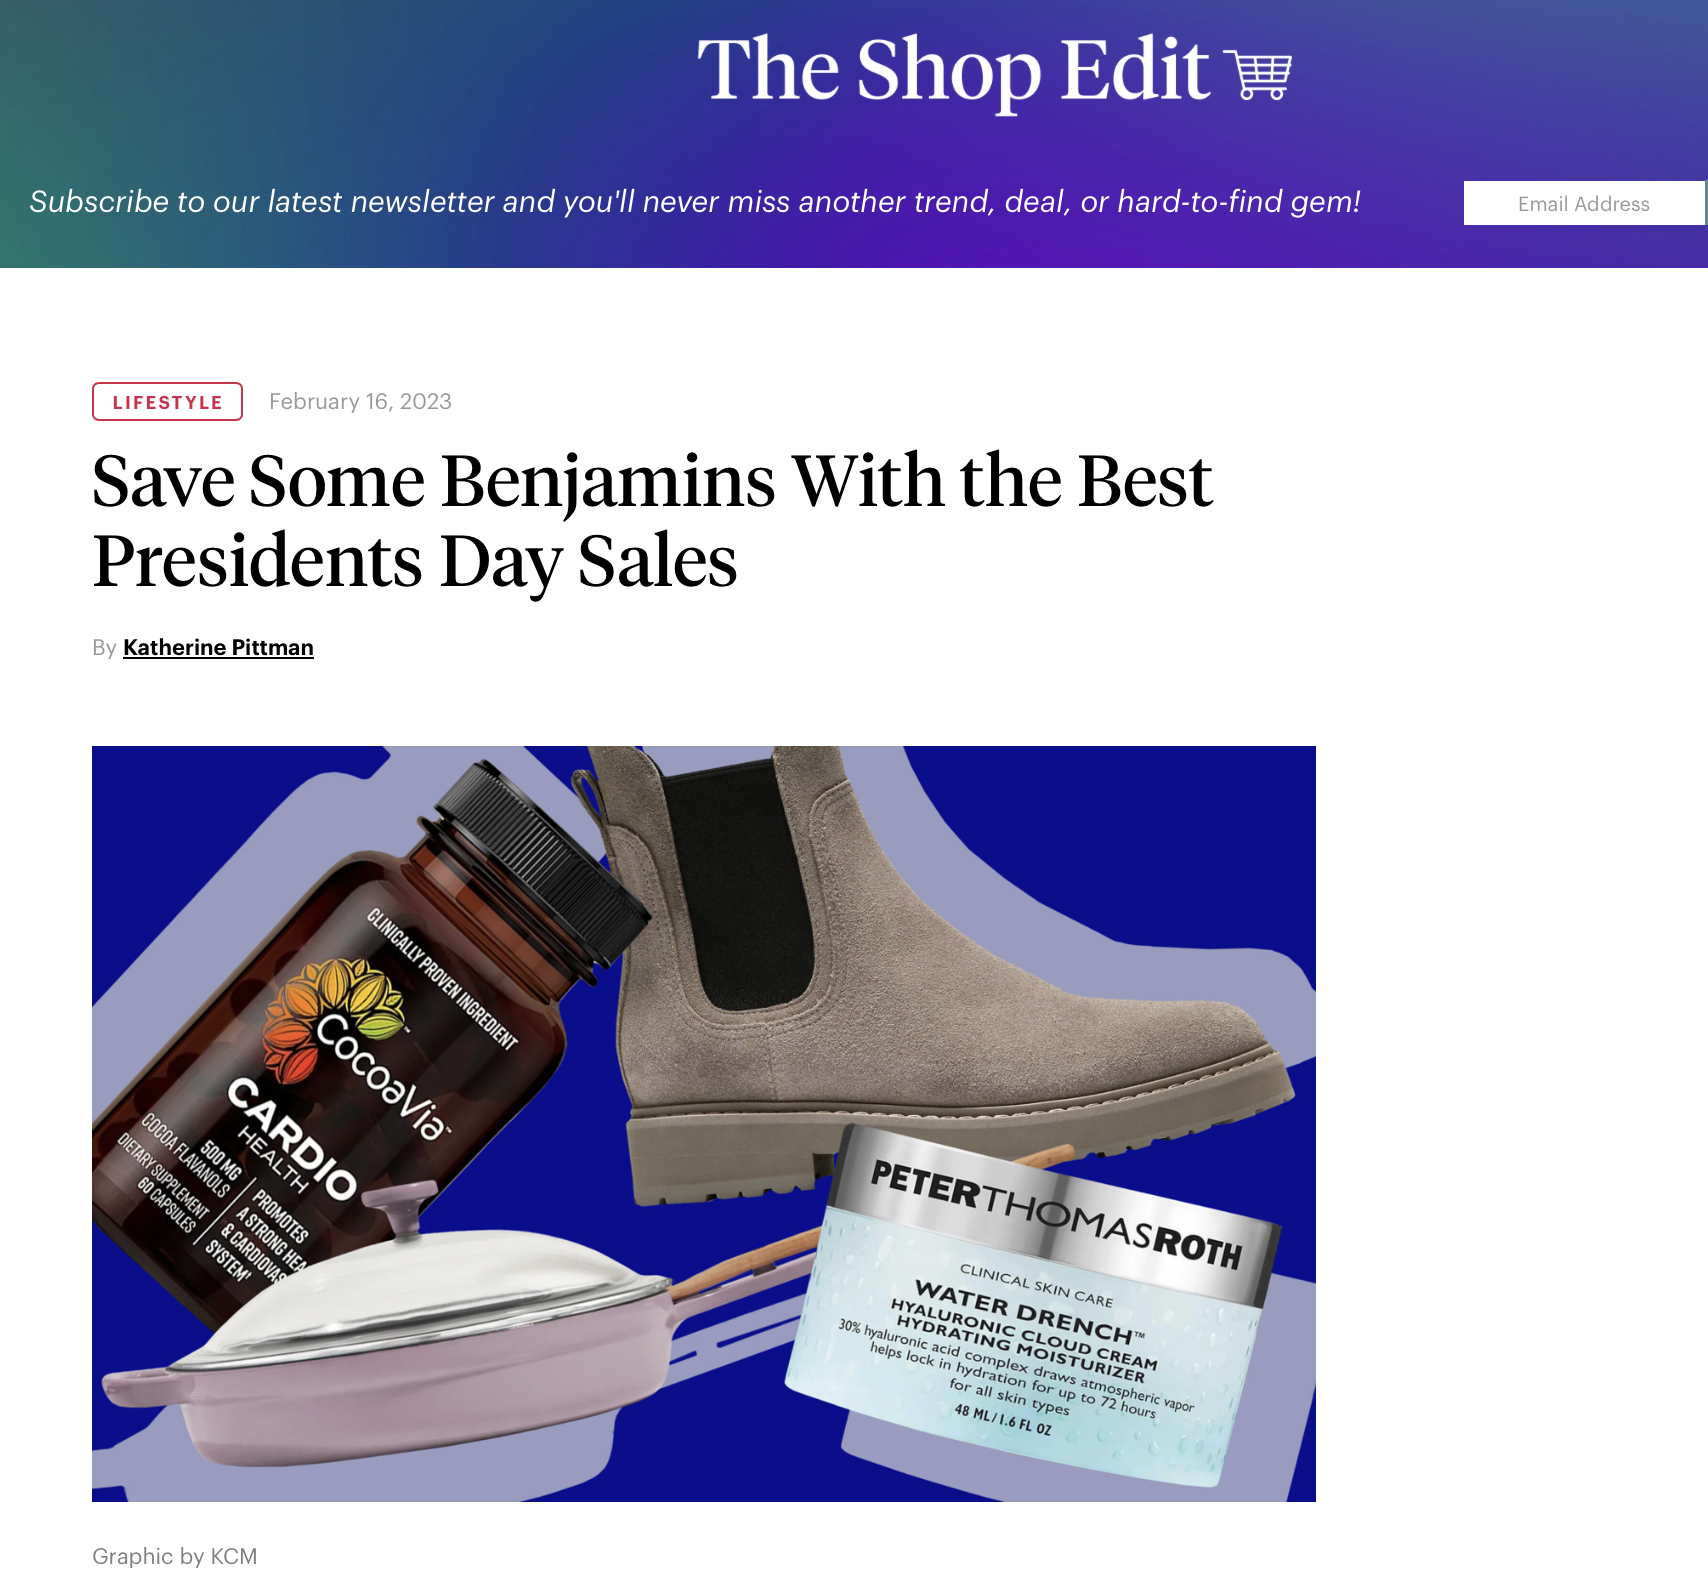Click the February 16, 2023 publish date
1708x1588 pixels.
tap(360, 402)
